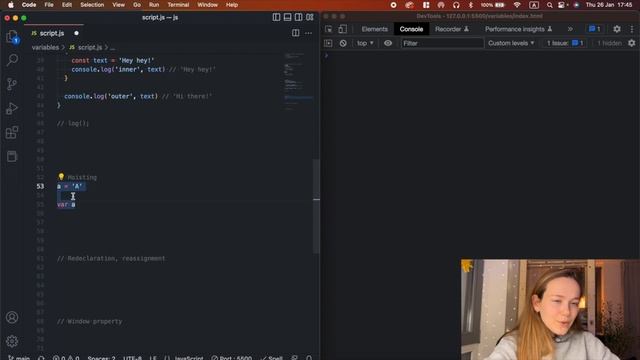This screenshot has height=360, width=640.
Task: Open Source Control view in activity bar
Action: 12,84
